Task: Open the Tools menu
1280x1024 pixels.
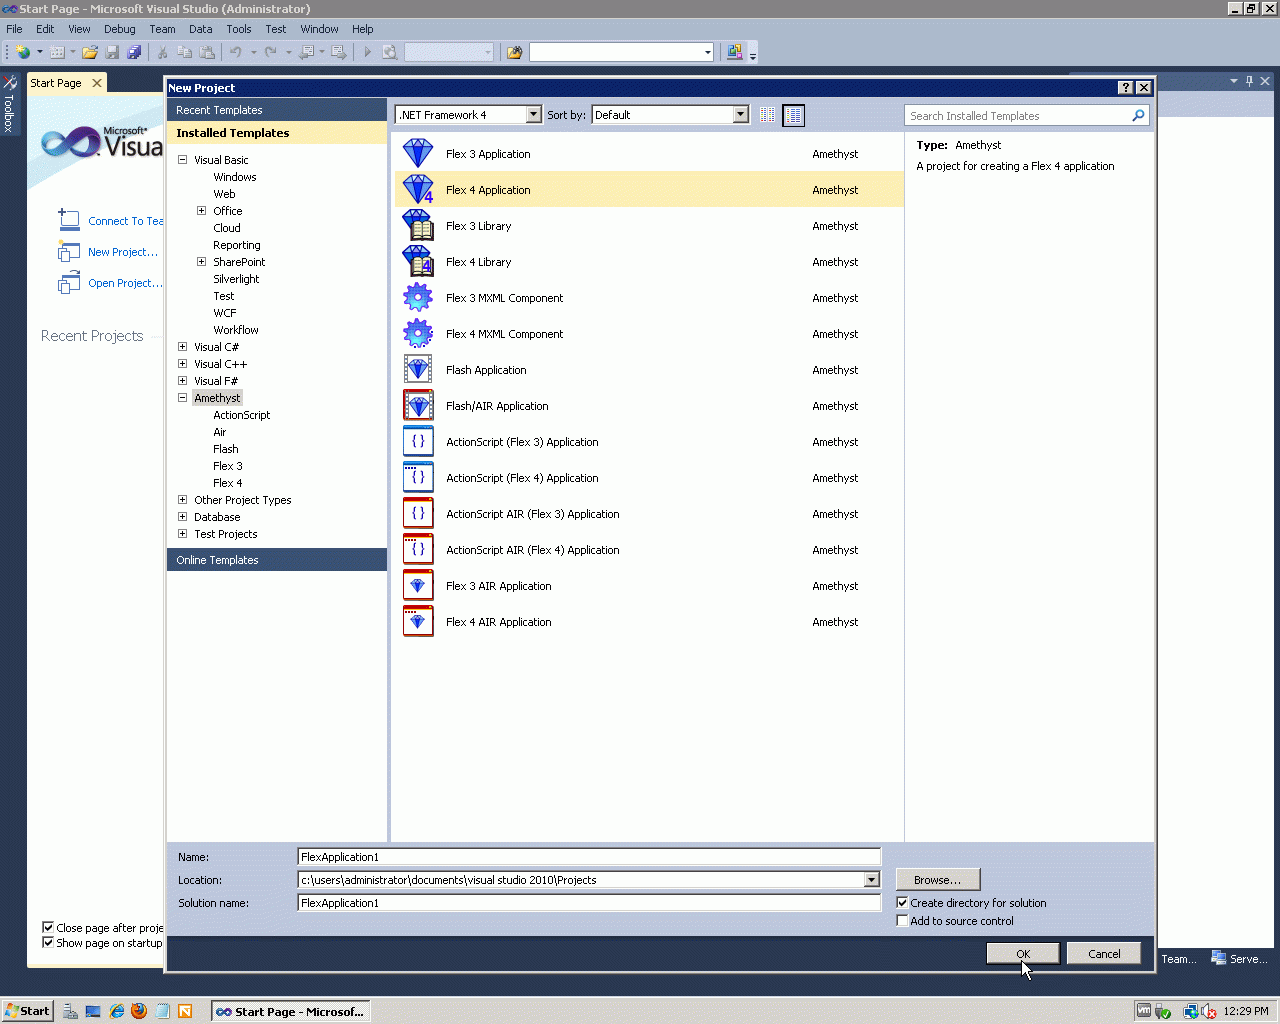Action: coord(239,29)
